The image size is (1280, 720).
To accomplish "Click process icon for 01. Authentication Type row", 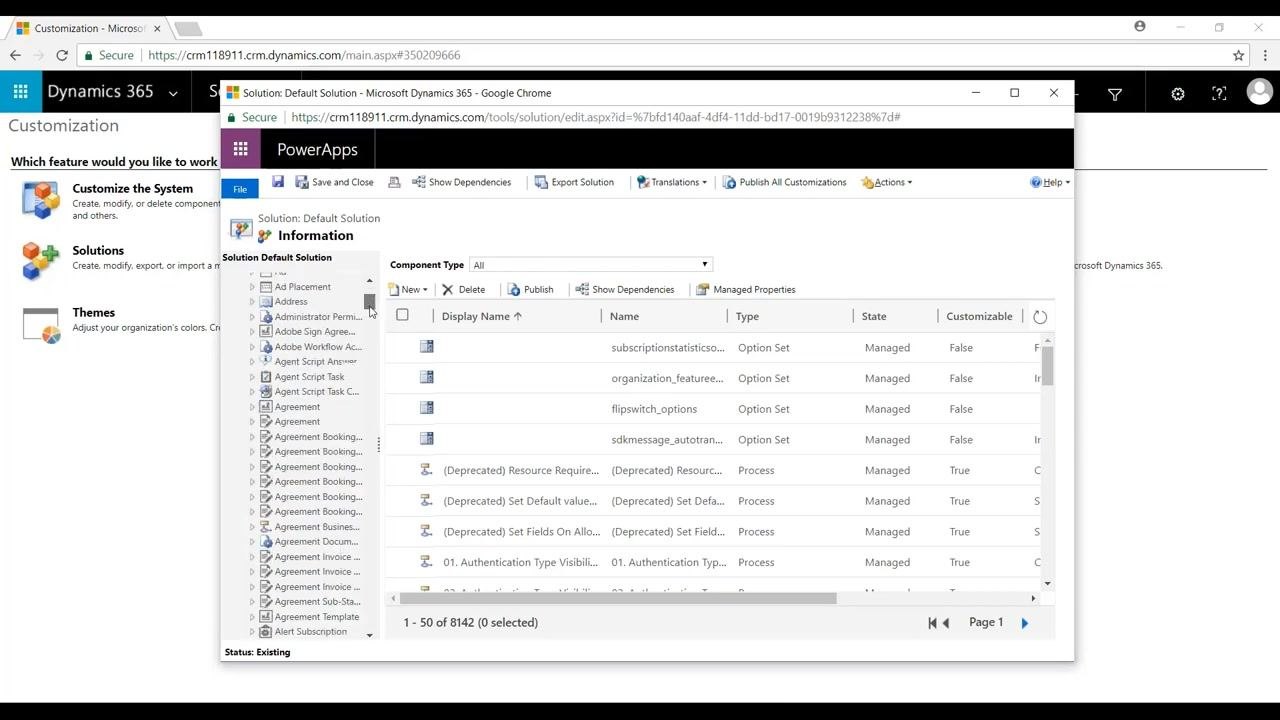I will point(426,562).
